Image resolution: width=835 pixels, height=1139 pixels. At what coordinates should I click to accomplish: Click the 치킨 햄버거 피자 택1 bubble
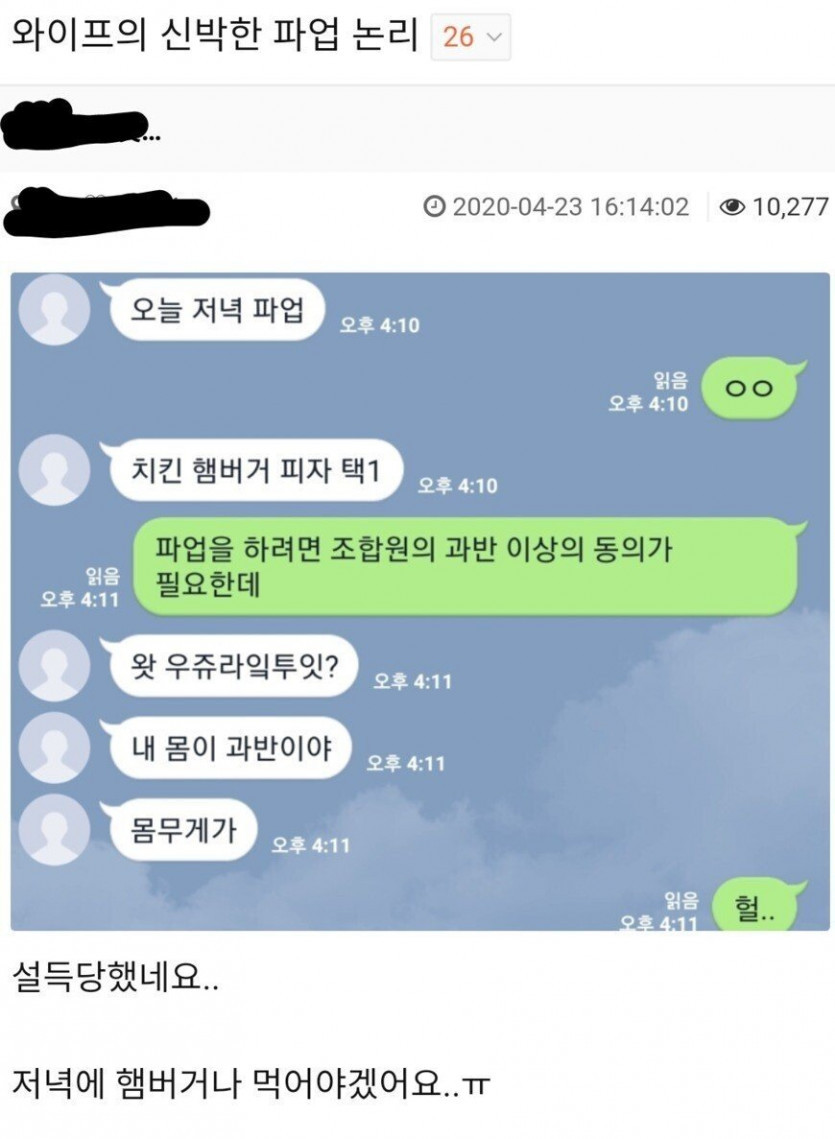click(x=255, y=471)
